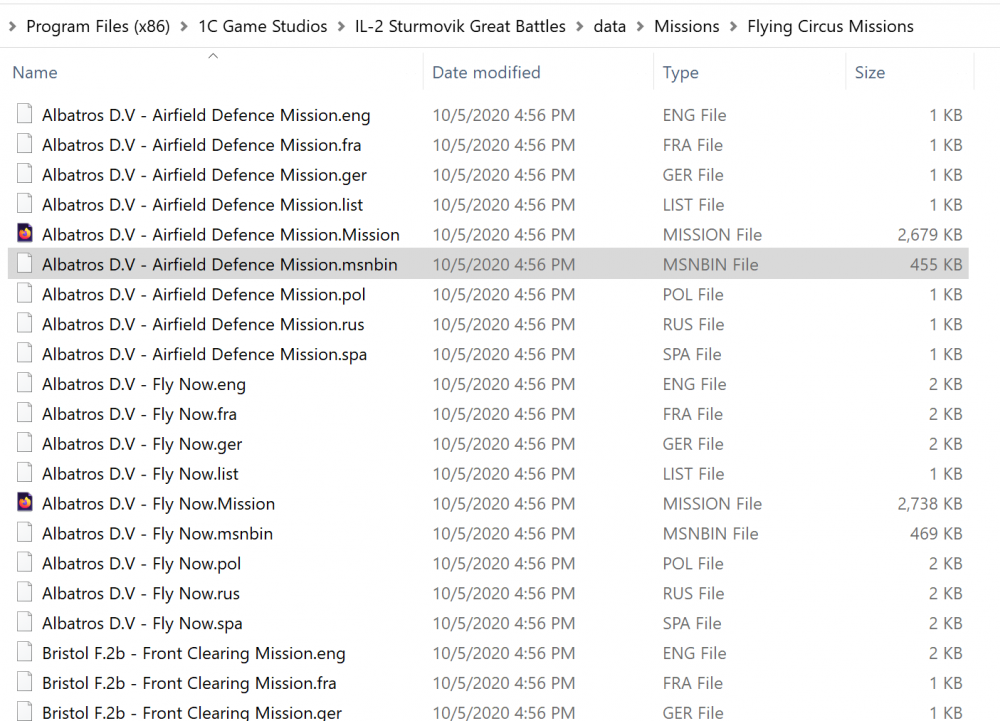This screenshot has width=1000, height=721.
Task: Click the document icon beside Airfield Defence Mission.list
Action: (x=24, y=204)
